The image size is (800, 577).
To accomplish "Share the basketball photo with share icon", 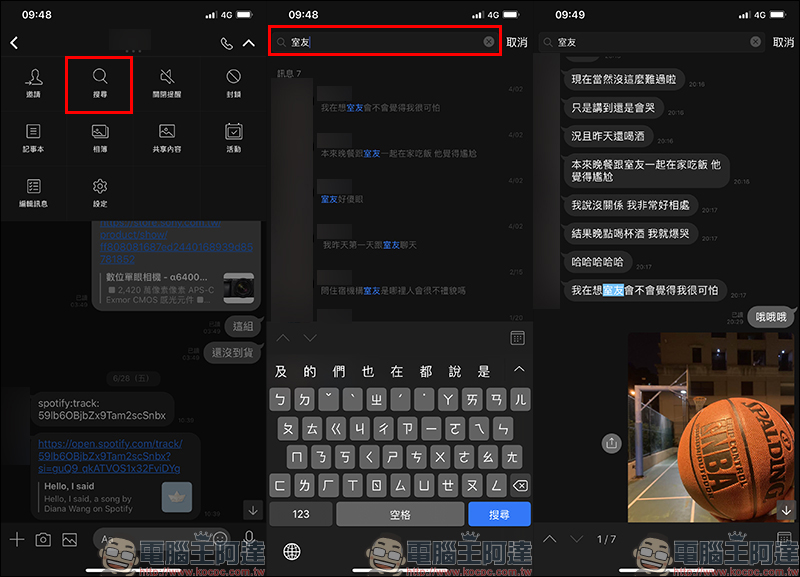I will pos(611,443).
